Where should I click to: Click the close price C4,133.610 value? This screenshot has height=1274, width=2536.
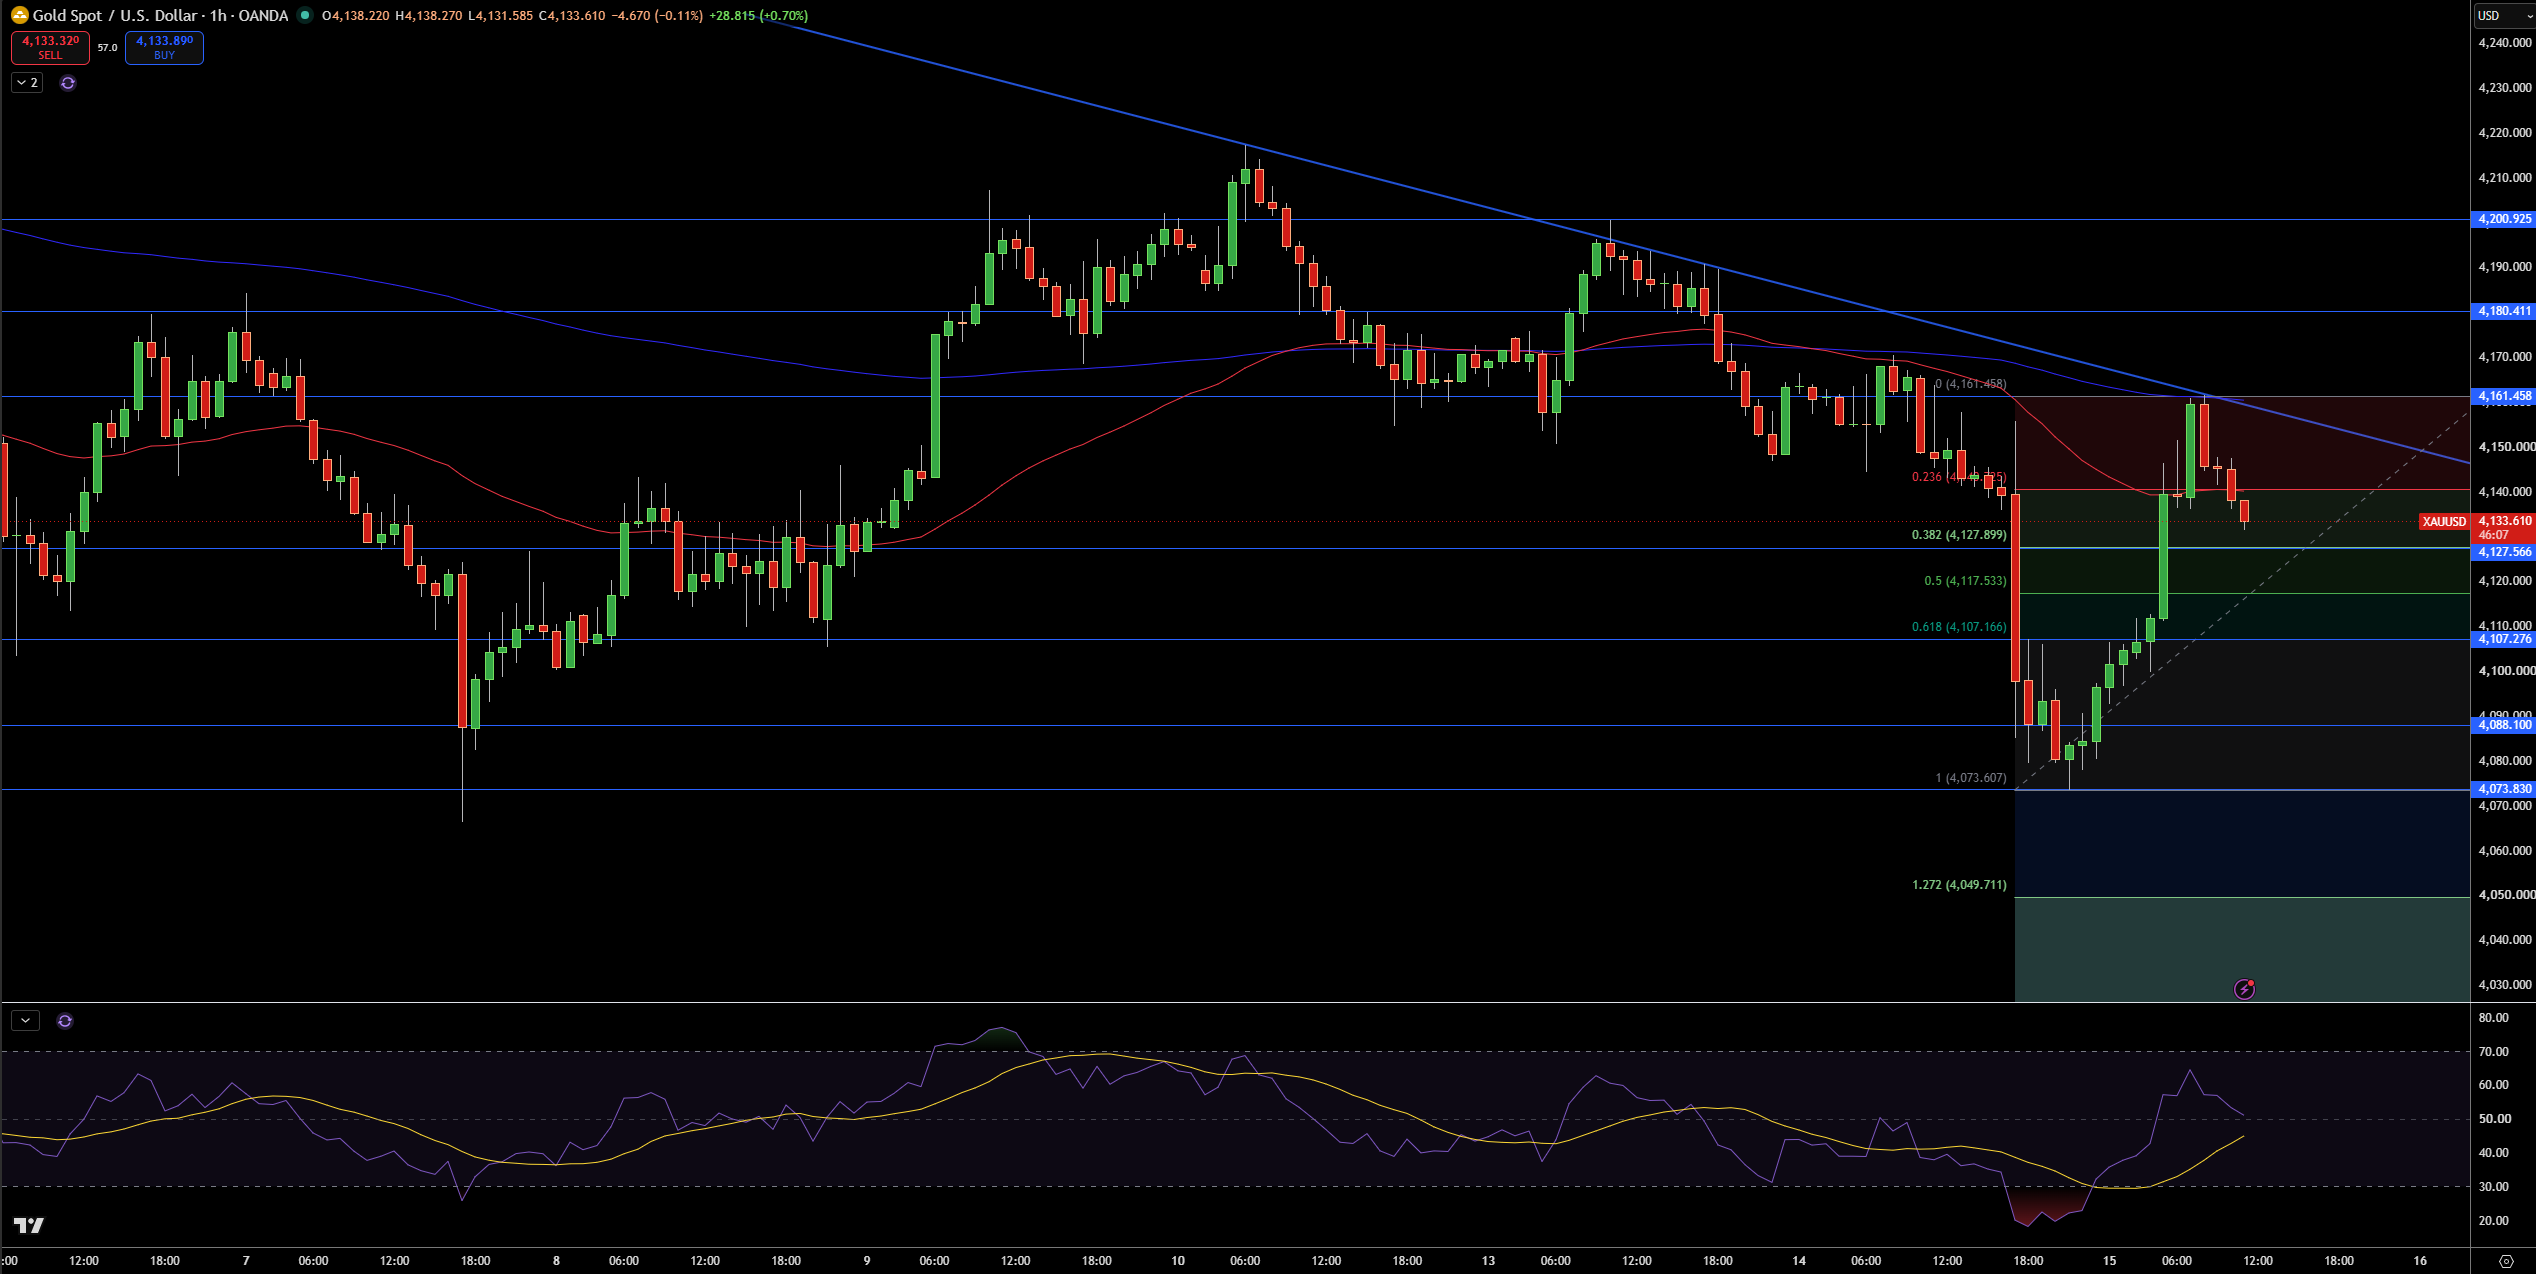tap(572, 15)
